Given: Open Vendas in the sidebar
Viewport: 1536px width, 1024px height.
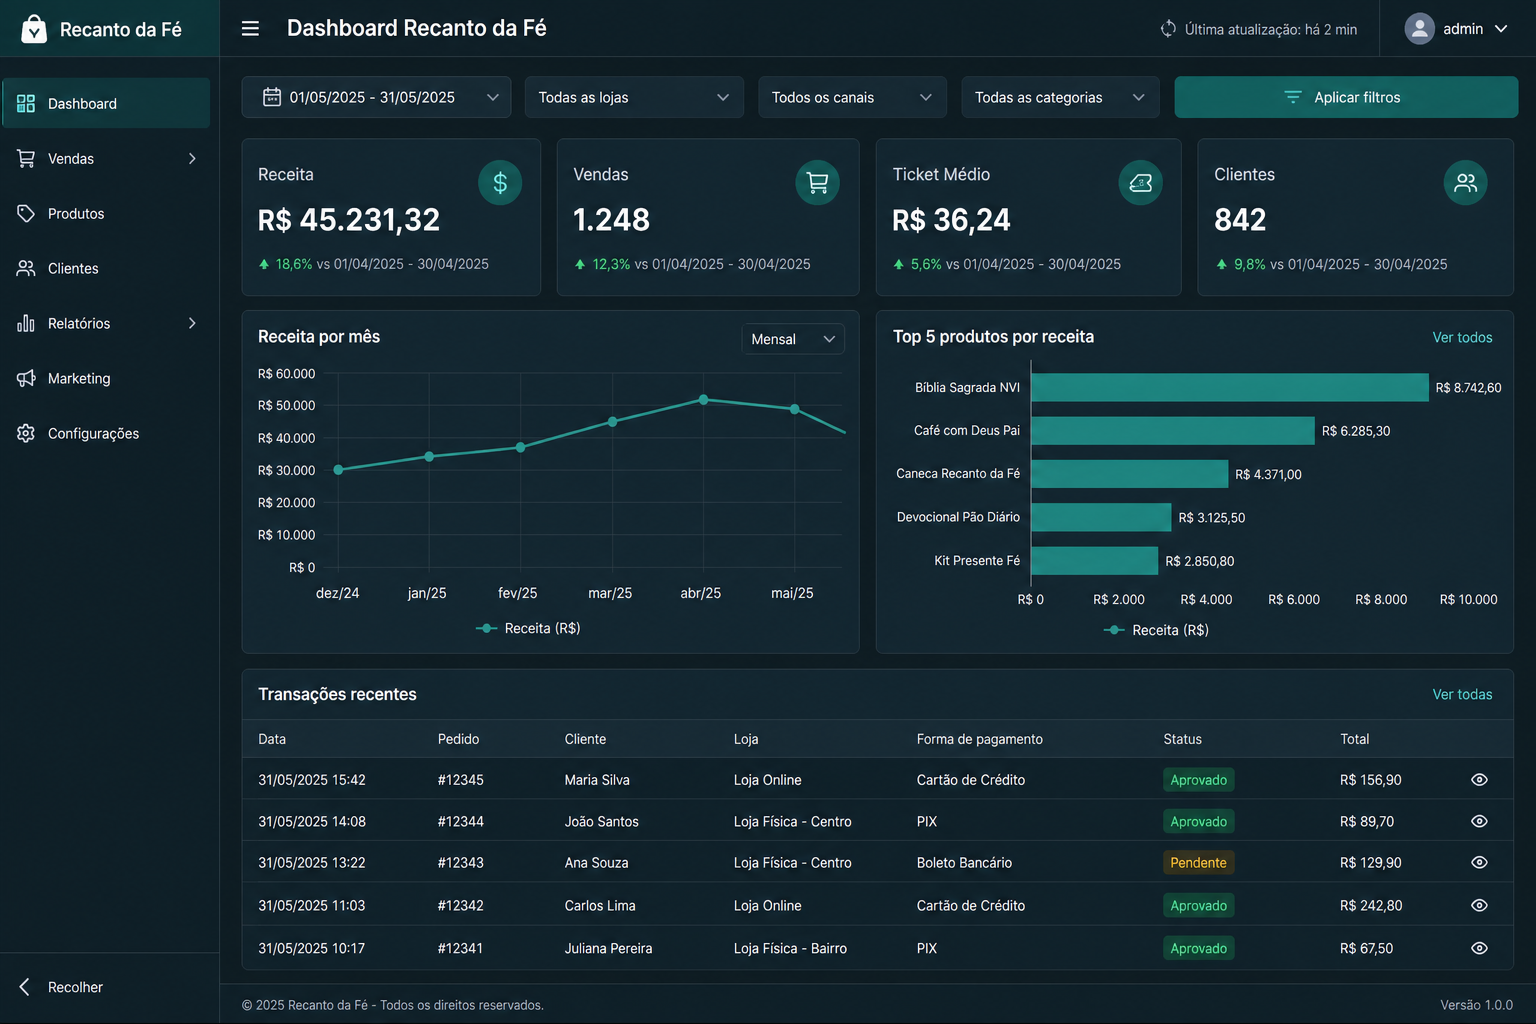Looking at the screenshot, I should click(106, 158).
